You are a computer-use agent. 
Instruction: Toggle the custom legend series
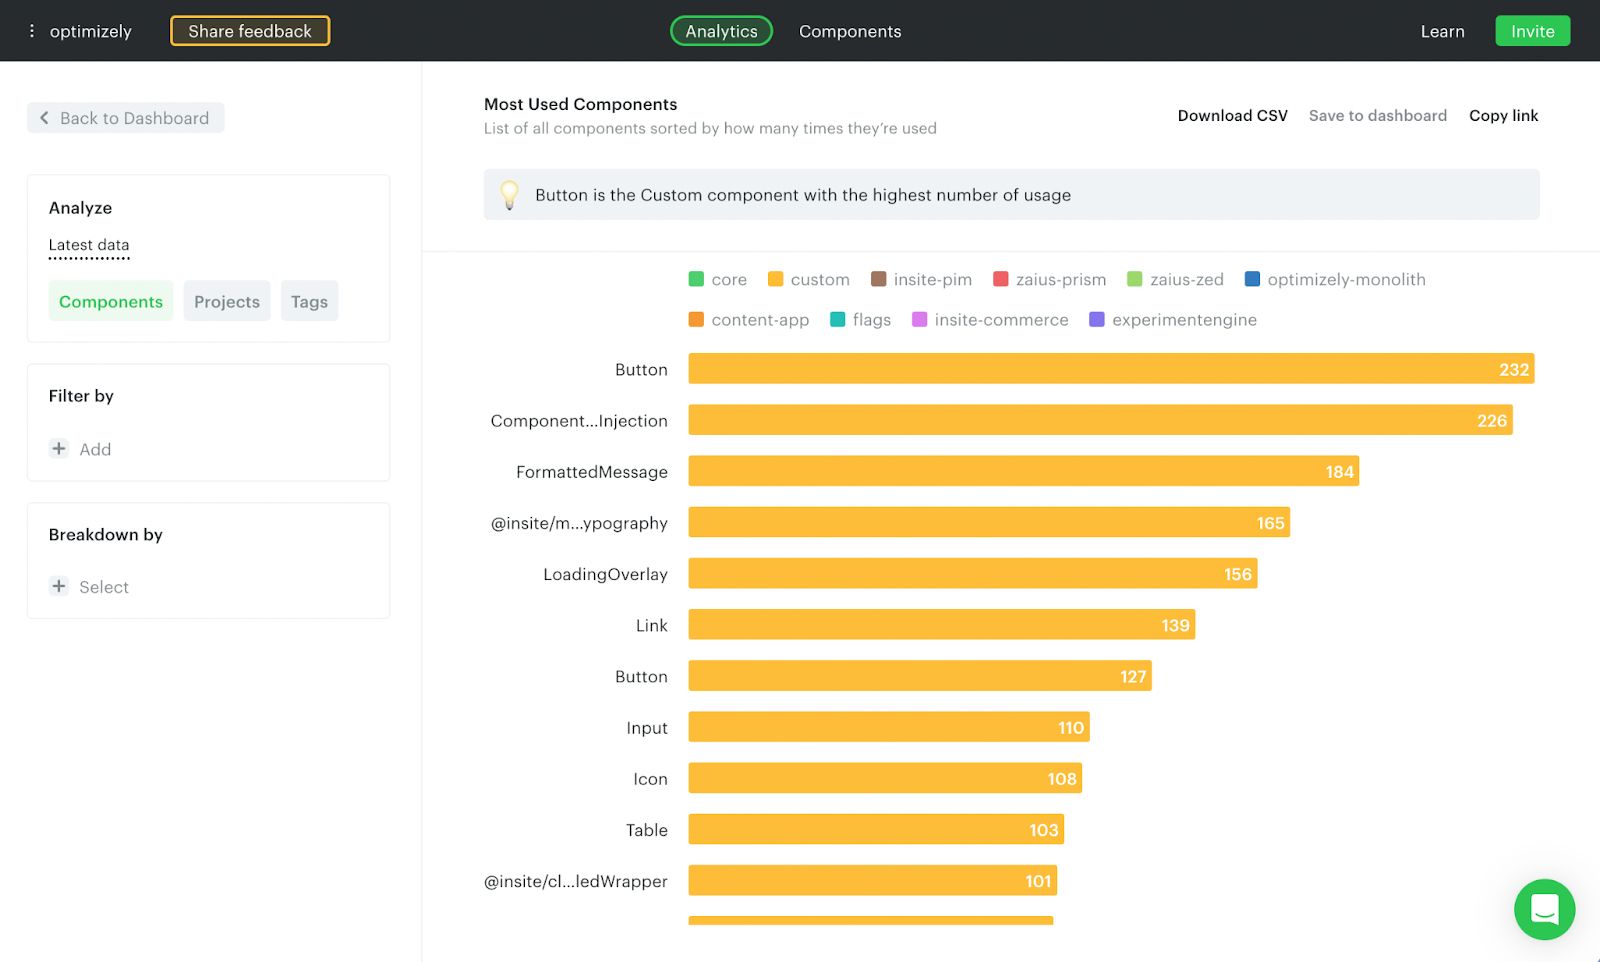[809, 280]
